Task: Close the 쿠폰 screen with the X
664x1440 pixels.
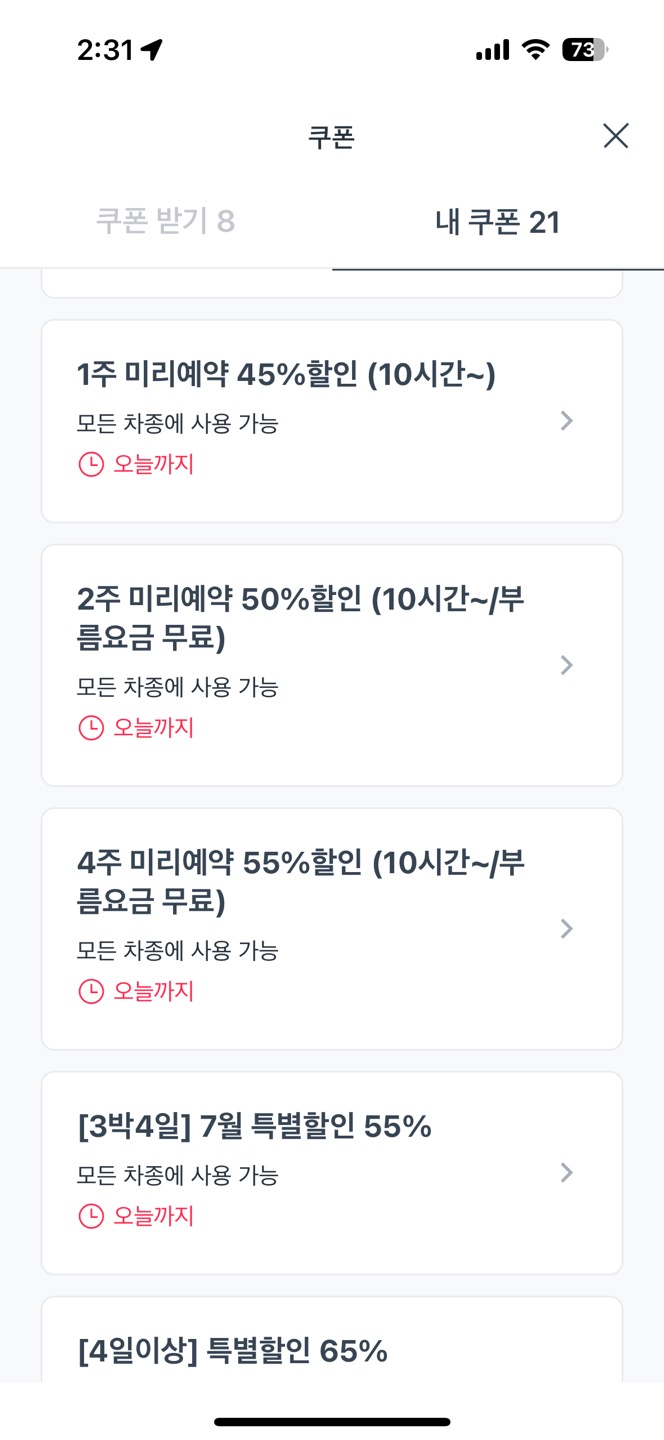Action: point(615,136)
